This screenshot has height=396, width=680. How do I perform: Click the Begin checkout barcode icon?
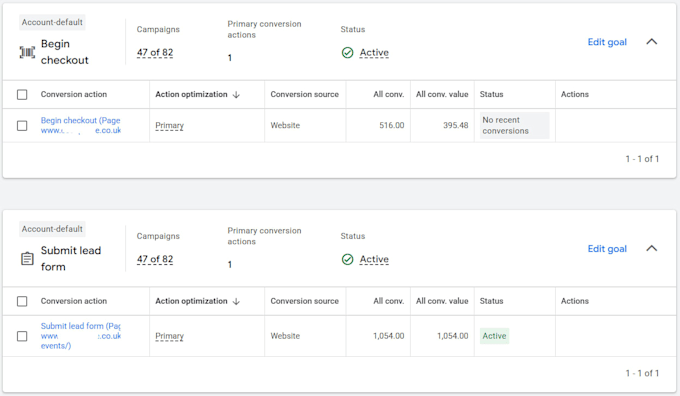click(27, 52)
